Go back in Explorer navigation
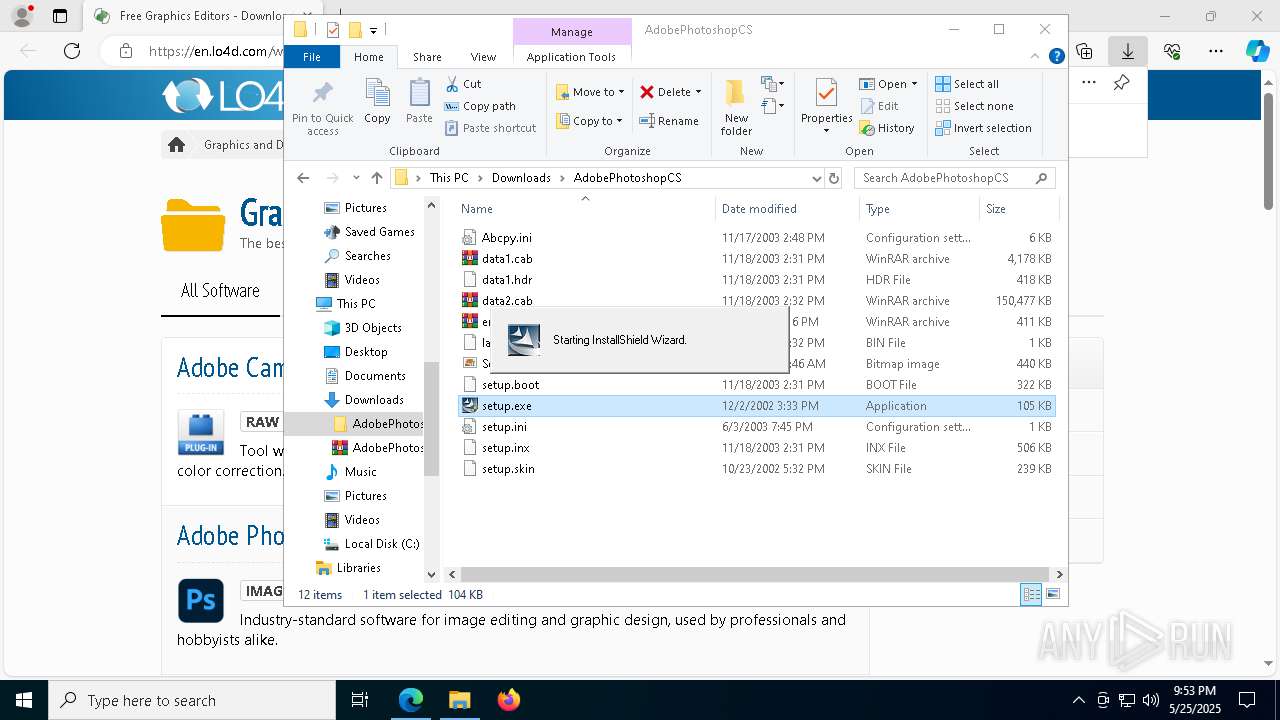The width and height of the screenshot is (1280, 720). (x=303, y=178)
